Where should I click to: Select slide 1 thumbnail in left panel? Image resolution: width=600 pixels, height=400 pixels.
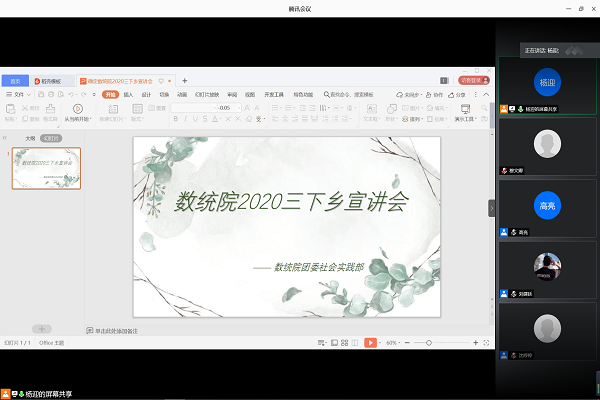(x=47, y=168)
